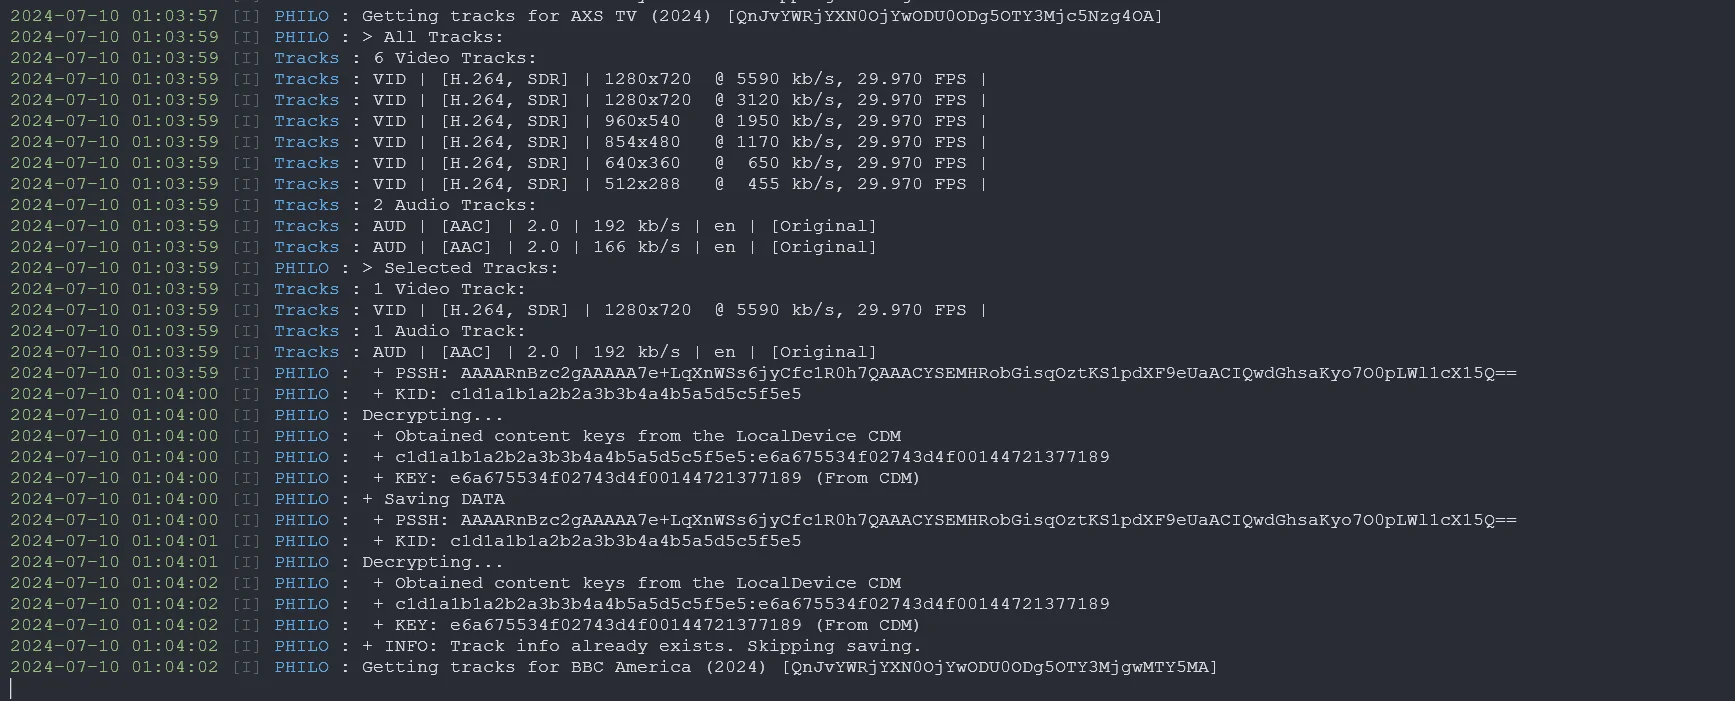Click 'Track info already exists. Skipping saving.' line
Viewport: 1735px width, 701px height.
[685, 646]
